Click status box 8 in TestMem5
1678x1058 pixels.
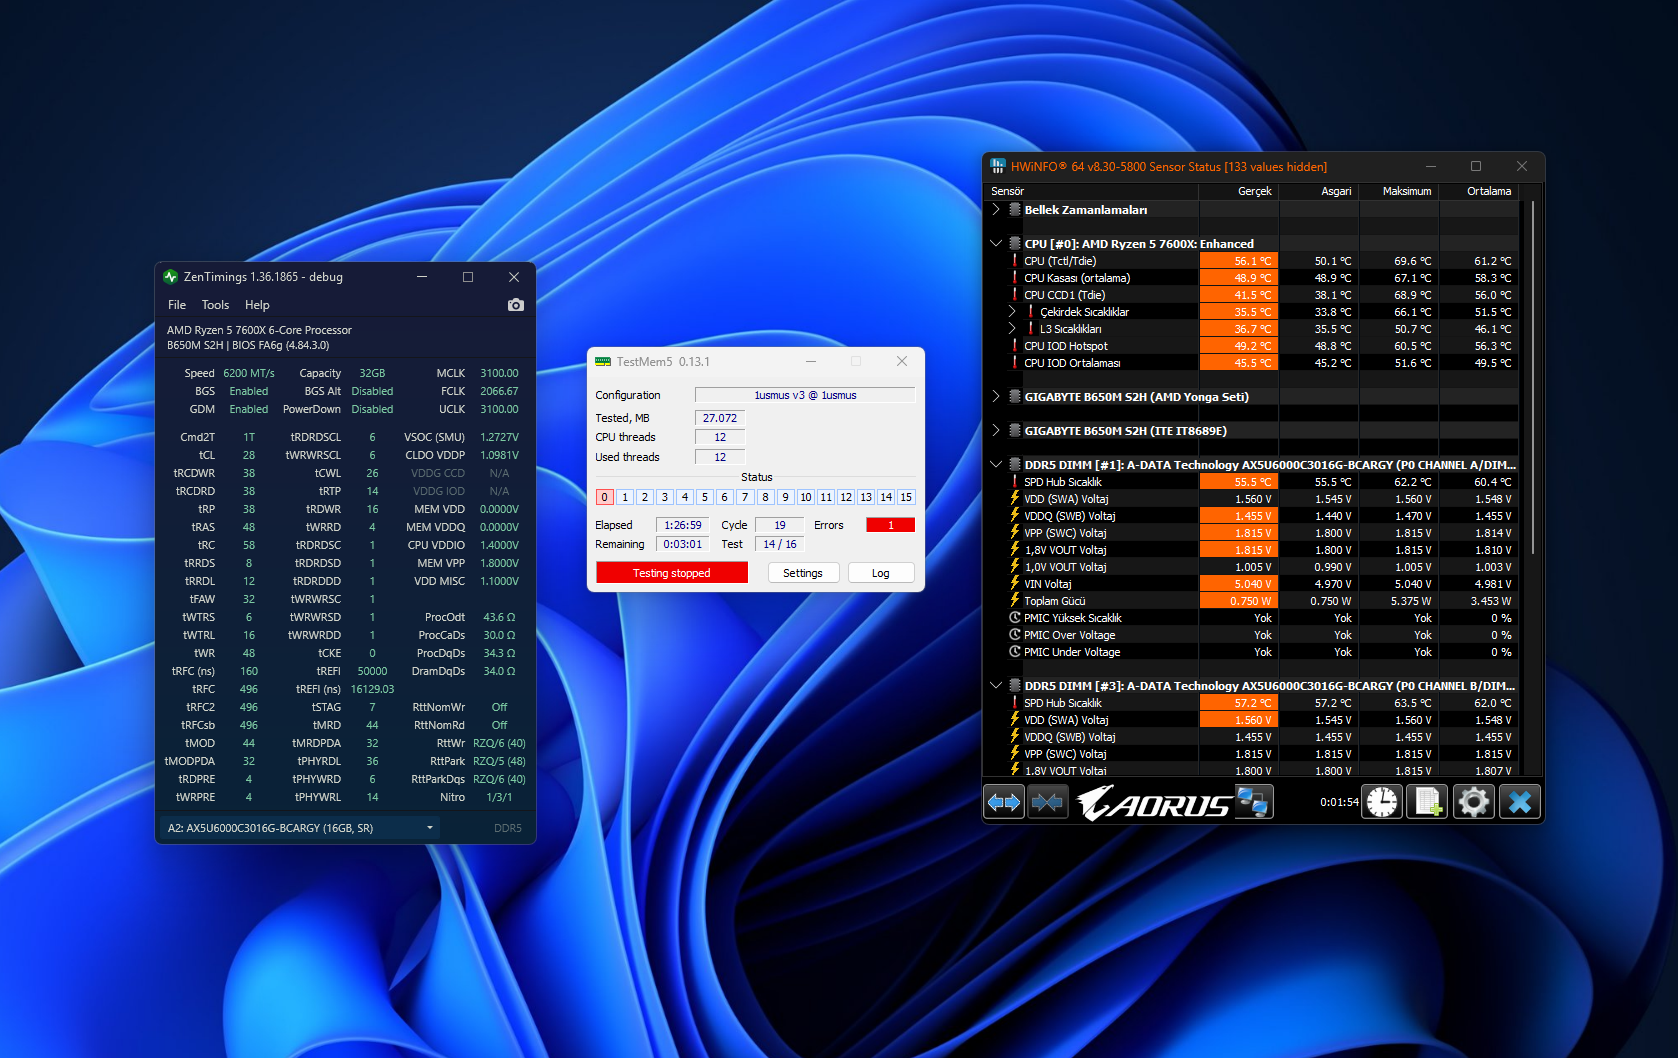tap(765, 497)
